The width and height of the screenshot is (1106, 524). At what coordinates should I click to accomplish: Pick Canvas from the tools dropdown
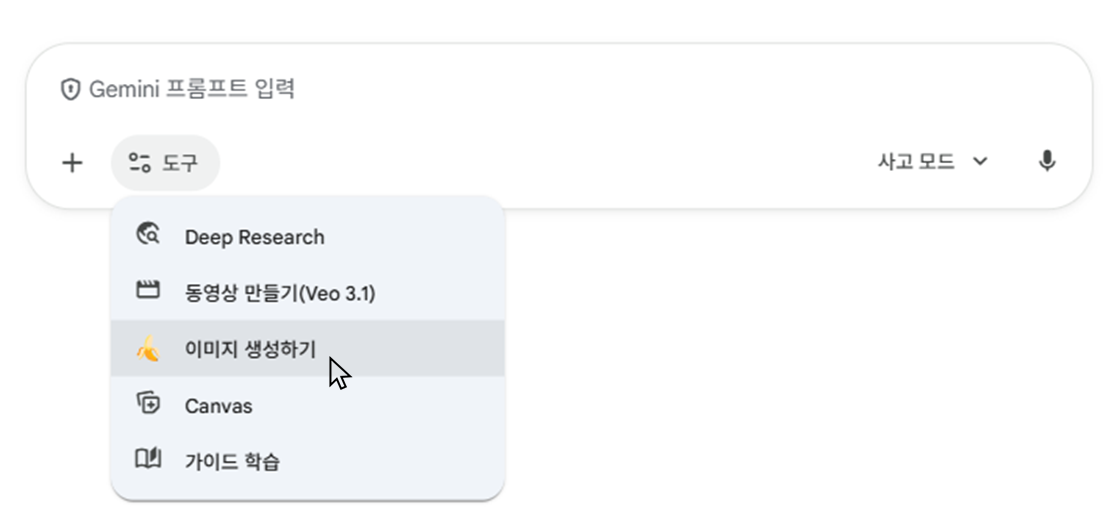click(x=218, y=406)
